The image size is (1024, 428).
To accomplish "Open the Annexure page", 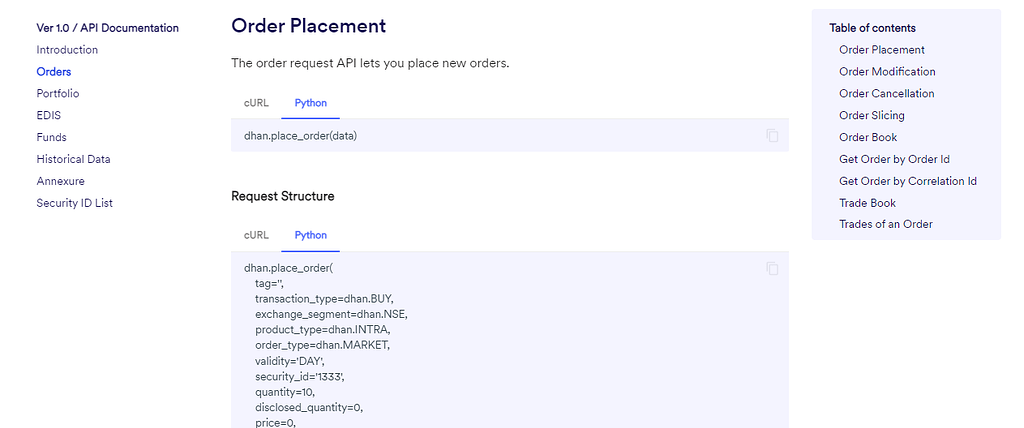I will tap(60, 182).
